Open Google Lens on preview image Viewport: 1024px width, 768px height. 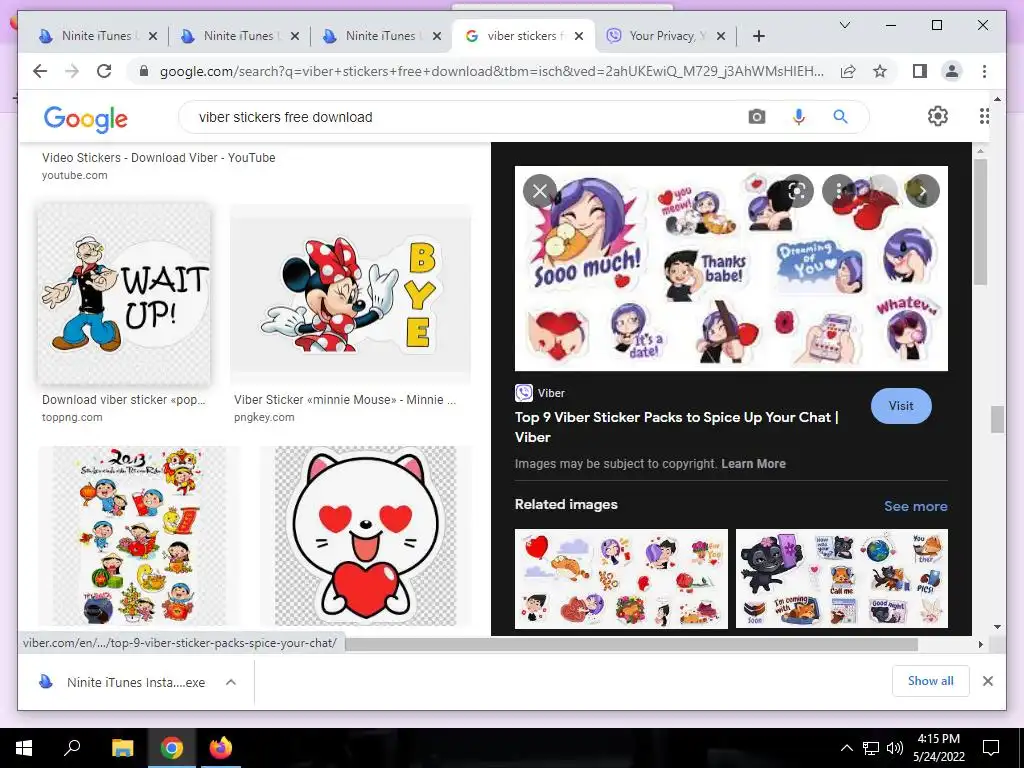(x=797, y=191)
